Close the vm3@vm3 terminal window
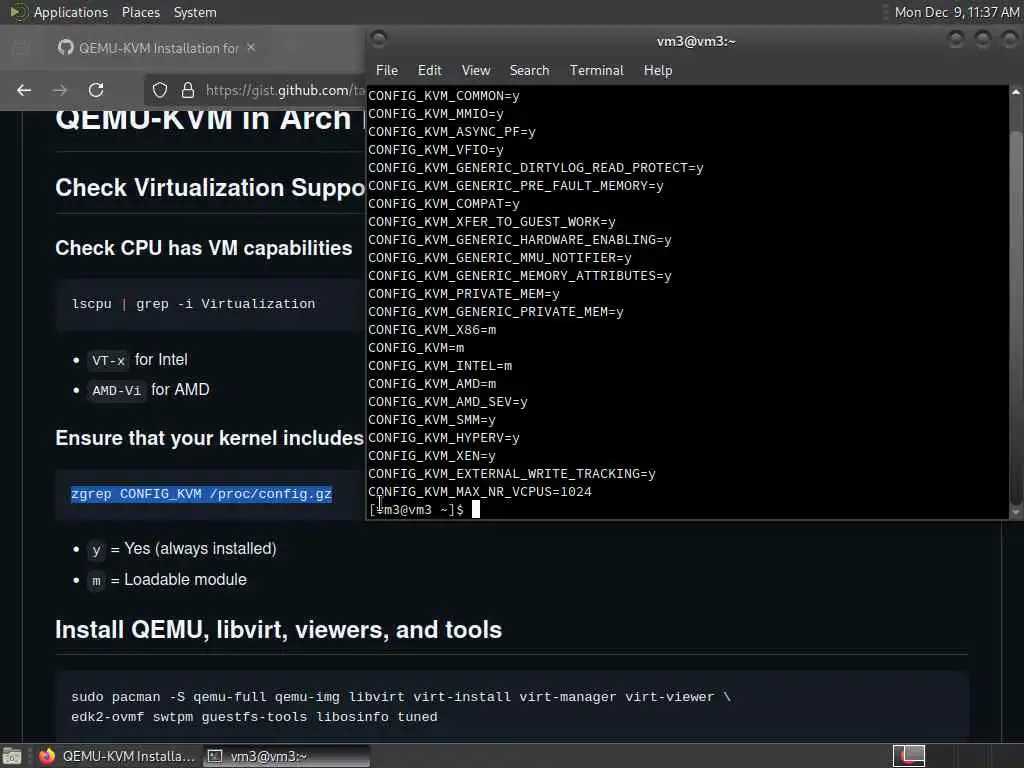 click(x=1009, y=40)
